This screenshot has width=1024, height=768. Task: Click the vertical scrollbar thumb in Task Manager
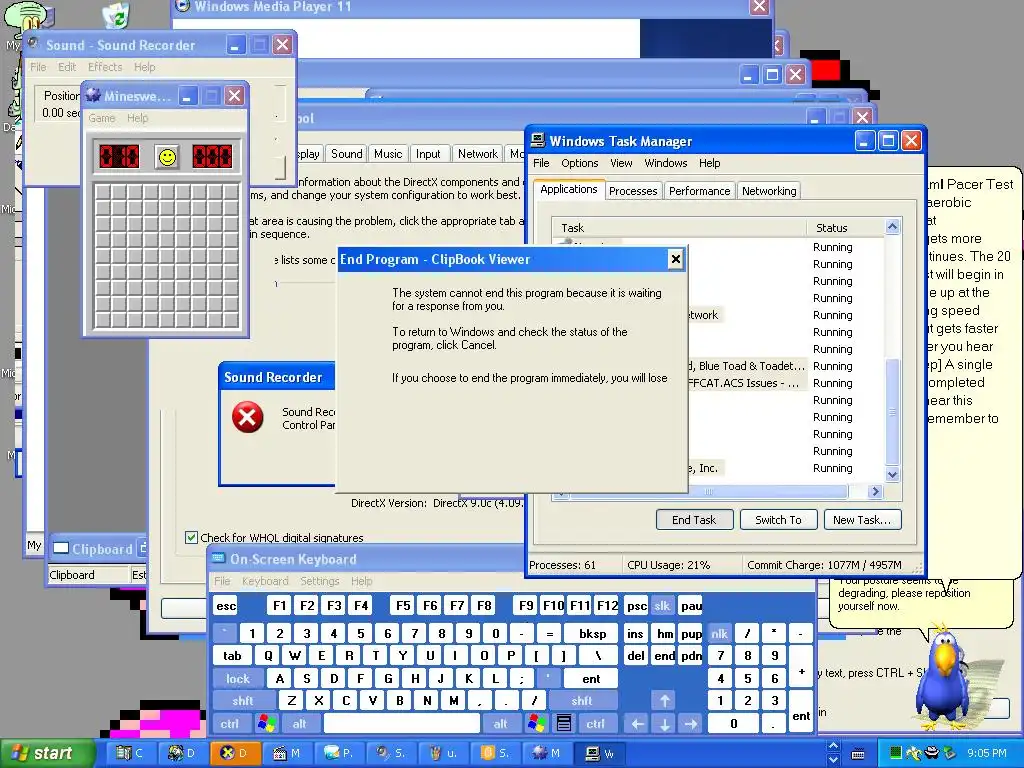click(892, 410)
